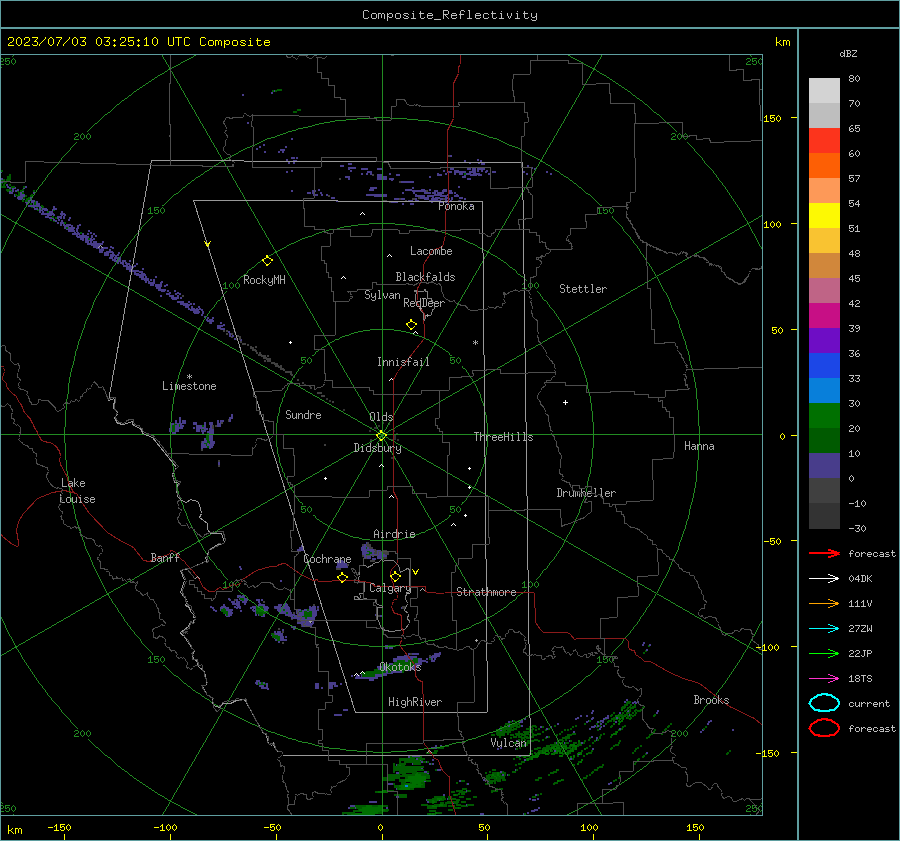This screenshot has width=900, height=841.
Task: Click the yellow diamond marker near Cochrane
Action: [x=343, y=577]
